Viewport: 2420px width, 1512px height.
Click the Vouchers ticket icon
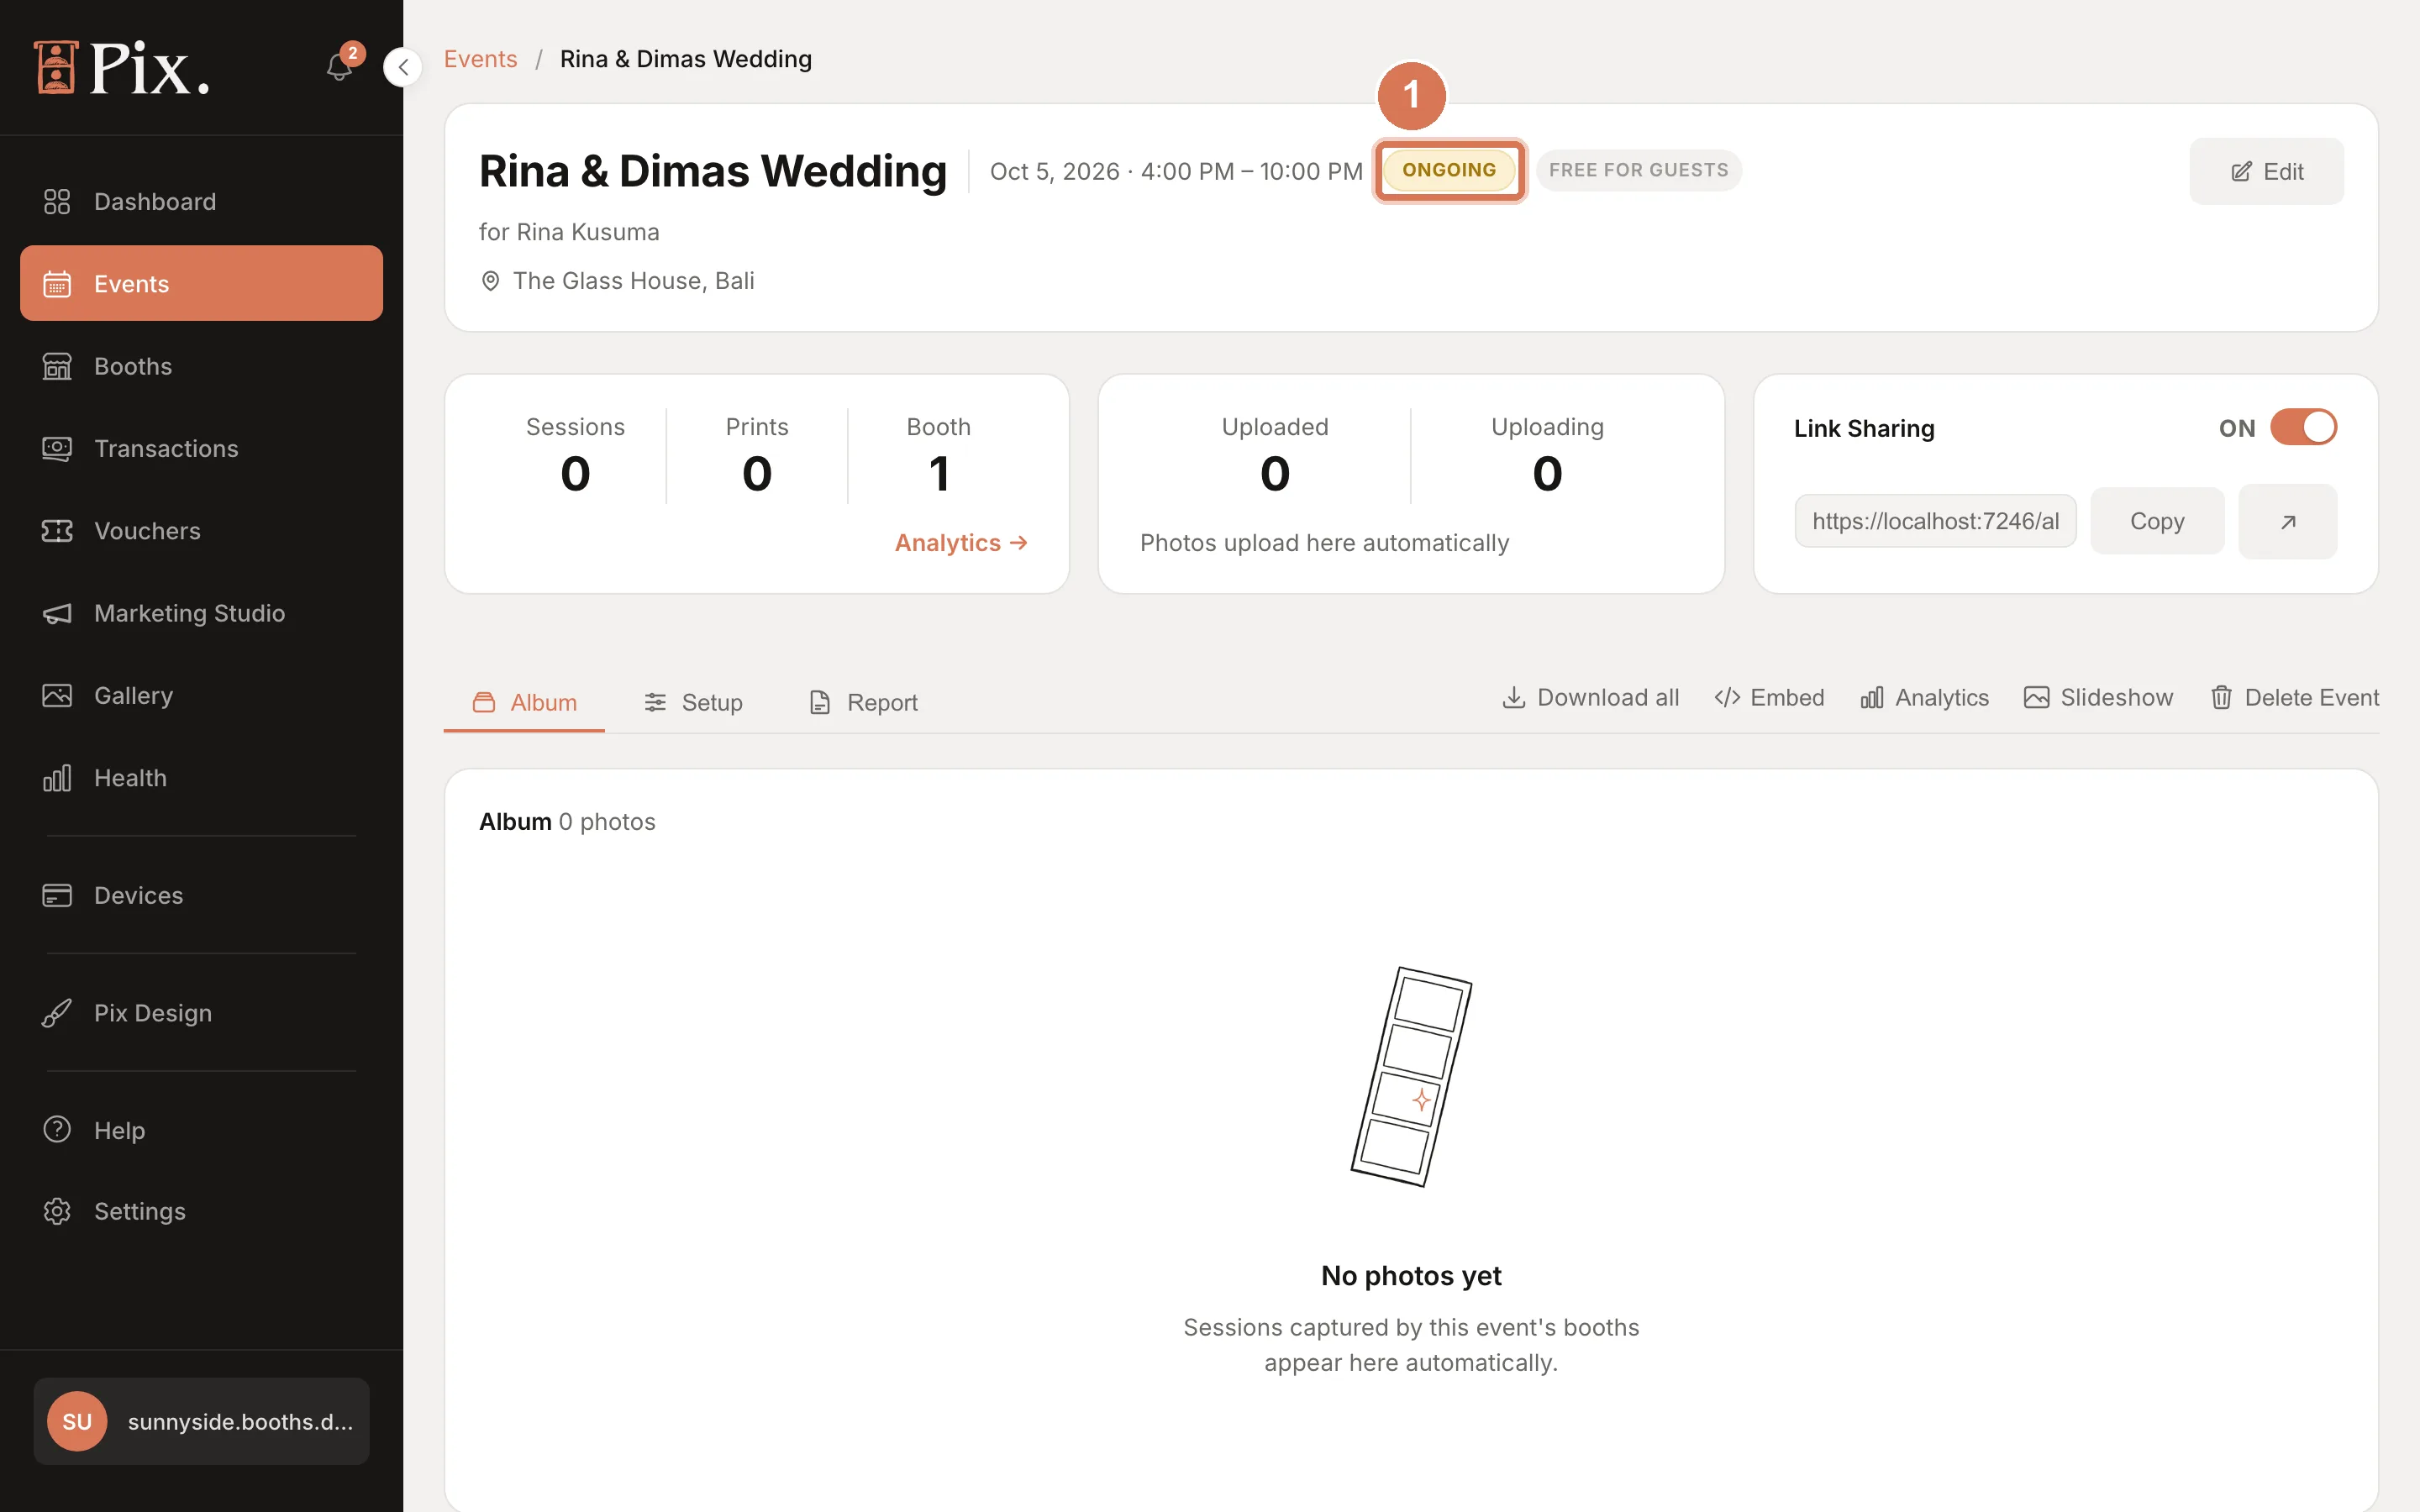click(57, 531)
